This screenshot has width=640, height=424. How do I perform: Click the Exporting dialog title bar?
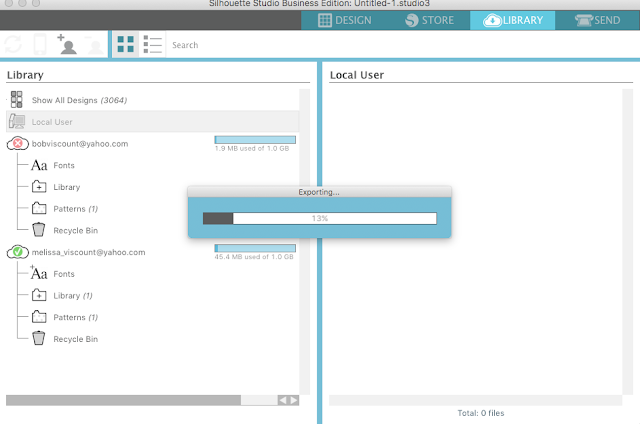(x=319, y=192)
